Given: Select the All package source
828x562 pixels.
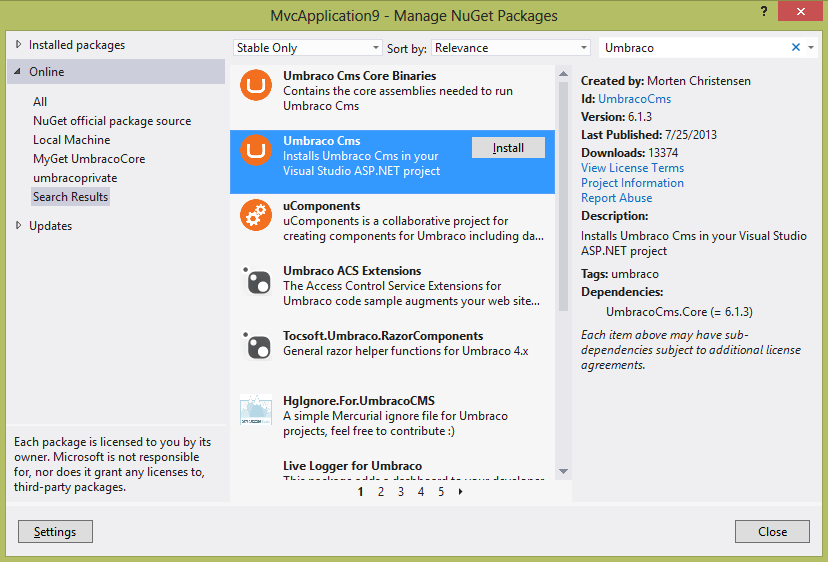Looking at the screenshot, I should tap(40, 101).
